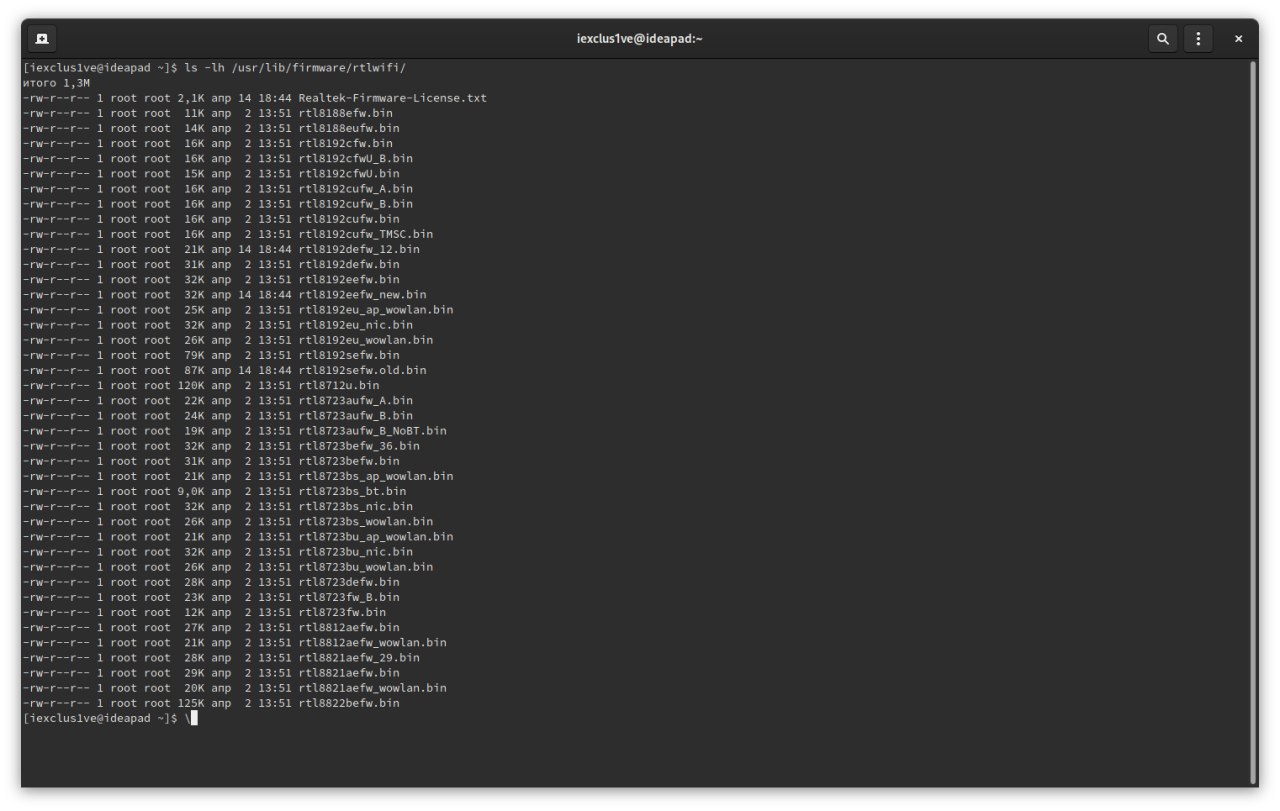The height and width of the screenshot is (811, 1280).
Task: Click file name rtl8712u.bin
Action: click(x=339, y=385)
